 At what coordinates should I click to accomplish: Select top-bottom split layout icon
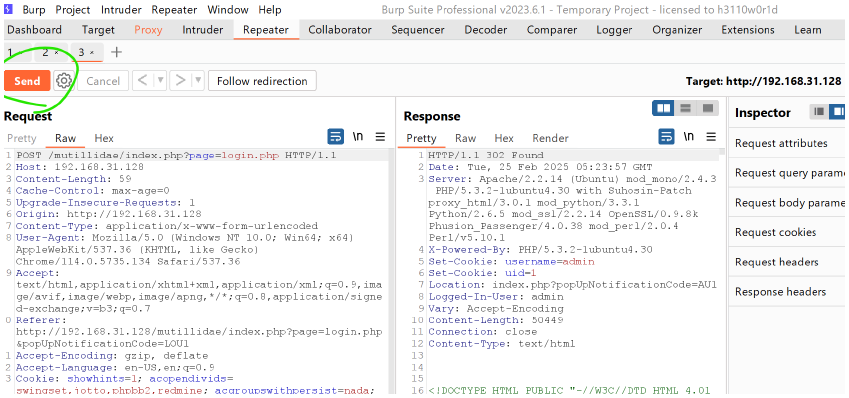[686, 108]
